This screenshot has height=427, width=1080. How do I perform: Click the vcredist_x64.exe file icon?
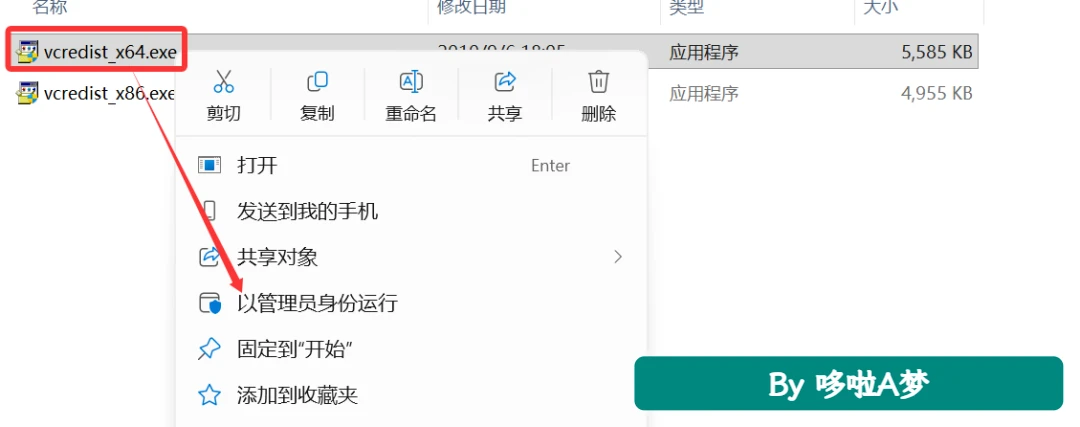(27, 52)
